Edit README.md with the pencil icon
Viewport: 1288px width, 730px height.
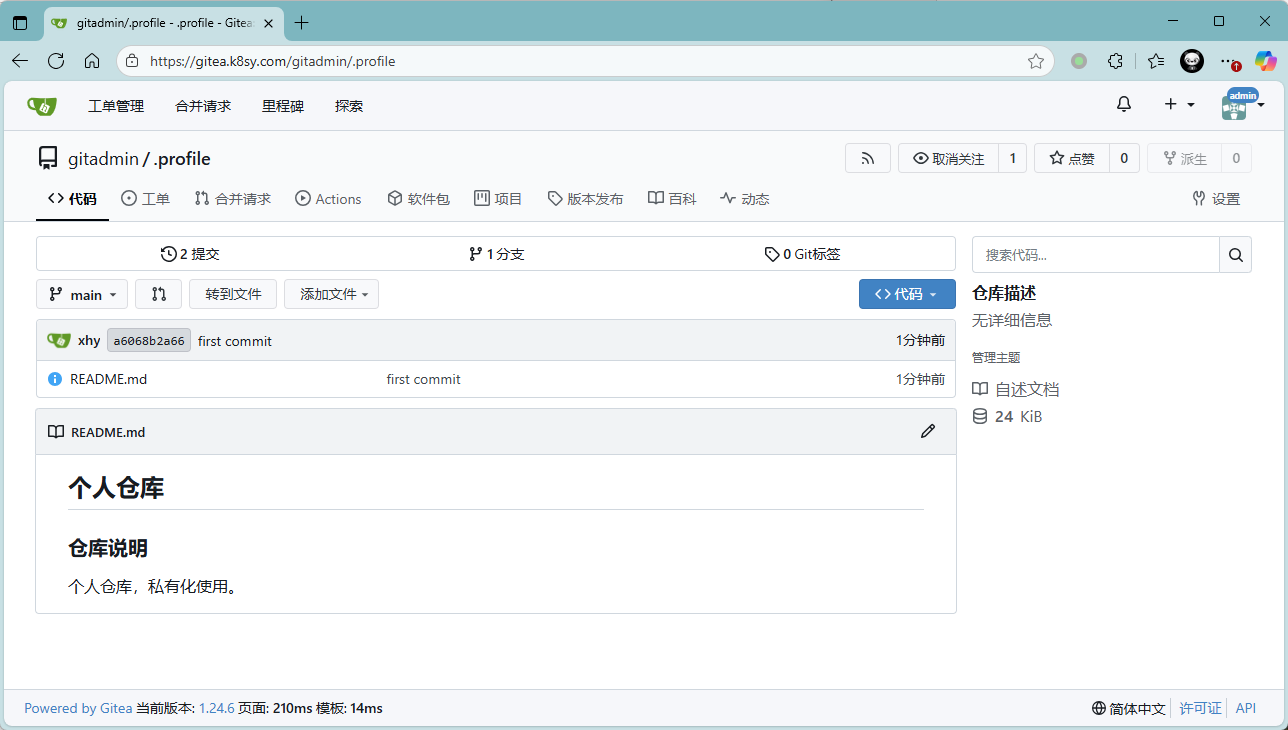click(x=928, y=431)
